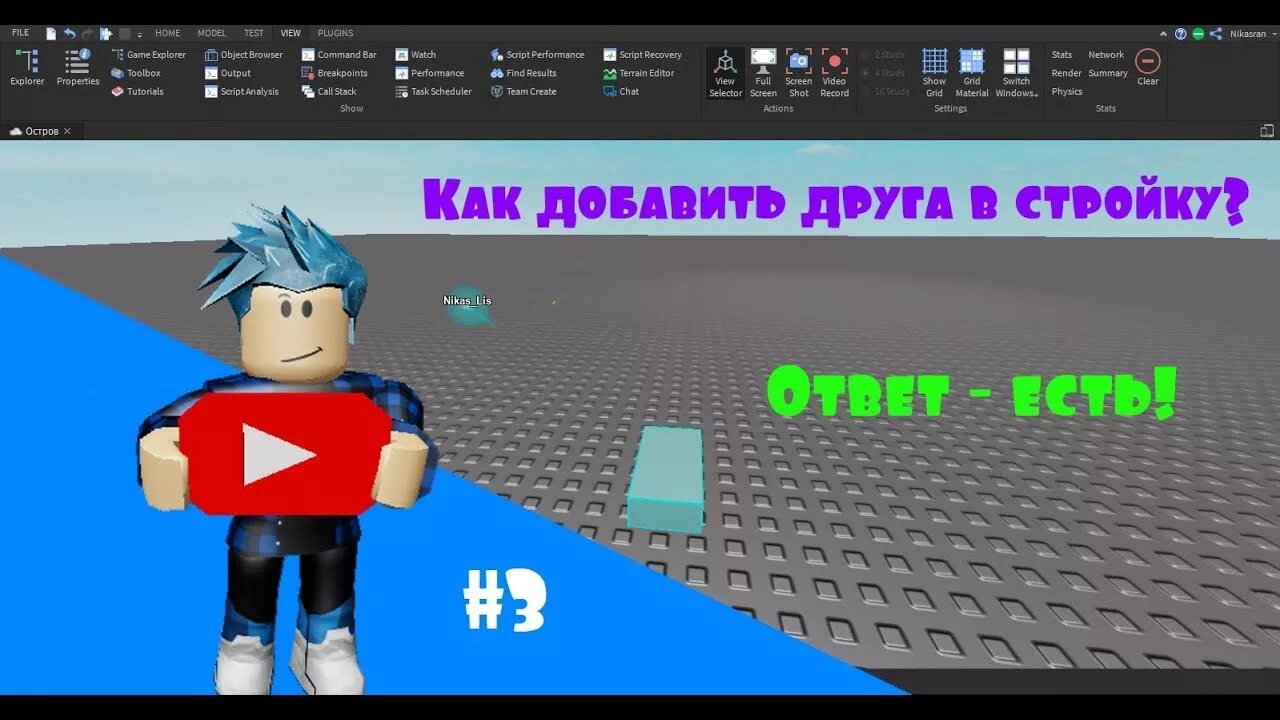
Task: Open the Script Performance window
Action: click(x=538, y=55)
